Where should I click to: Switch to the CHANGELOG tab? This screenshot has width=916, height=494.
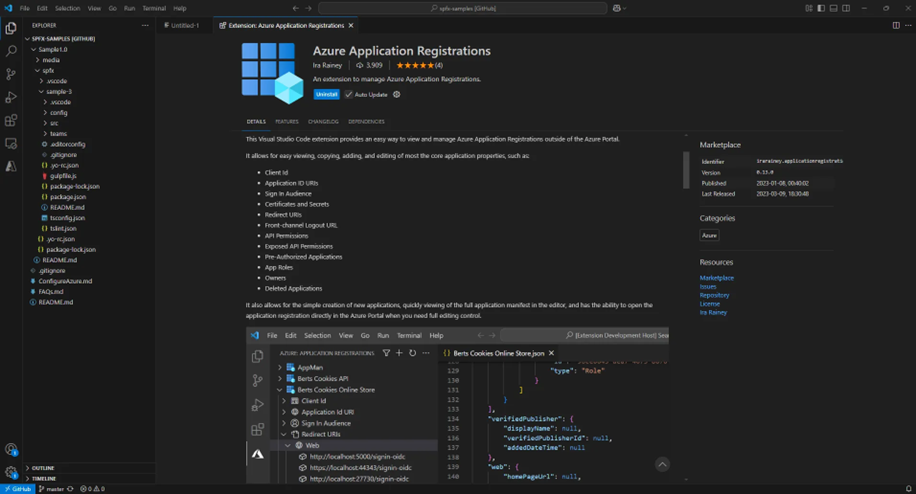pyautogui.click(x=323, y=121)
